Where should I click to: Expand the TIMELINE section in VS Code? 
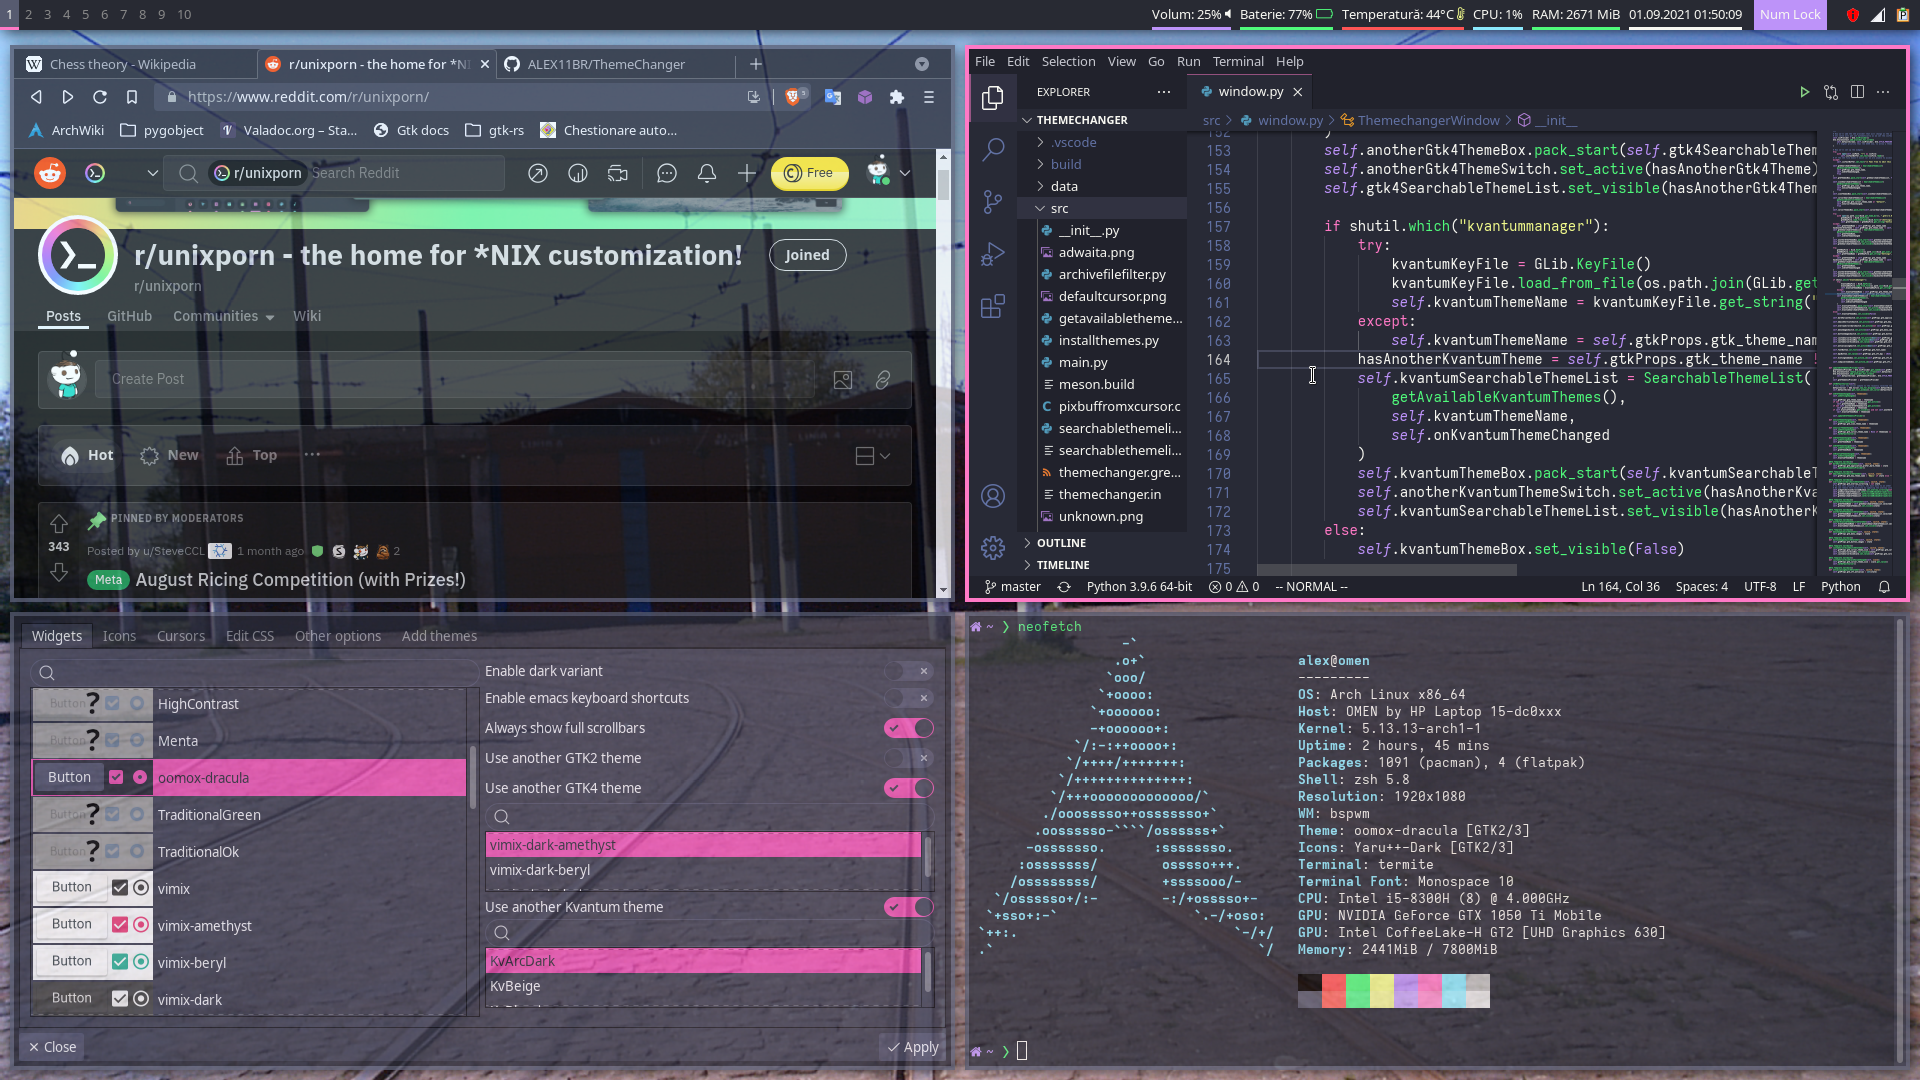coord(1062,564)
